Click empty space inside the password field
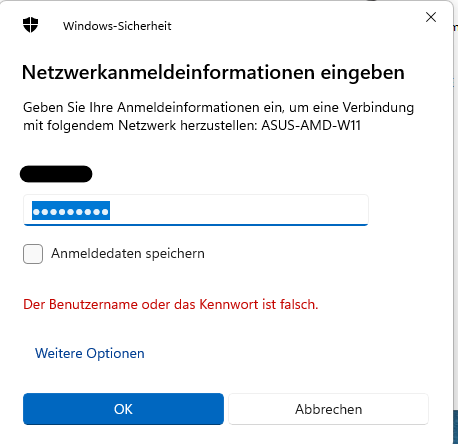 [240, 210]
